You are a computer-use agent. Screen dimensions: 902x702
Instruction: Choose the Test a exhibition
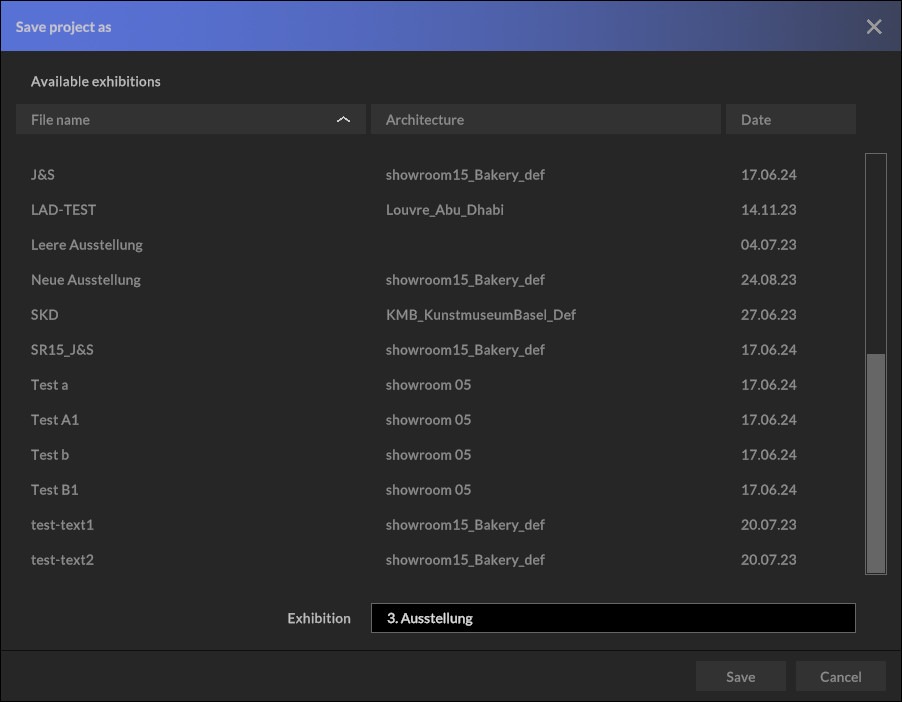click(x=50, y=385)
